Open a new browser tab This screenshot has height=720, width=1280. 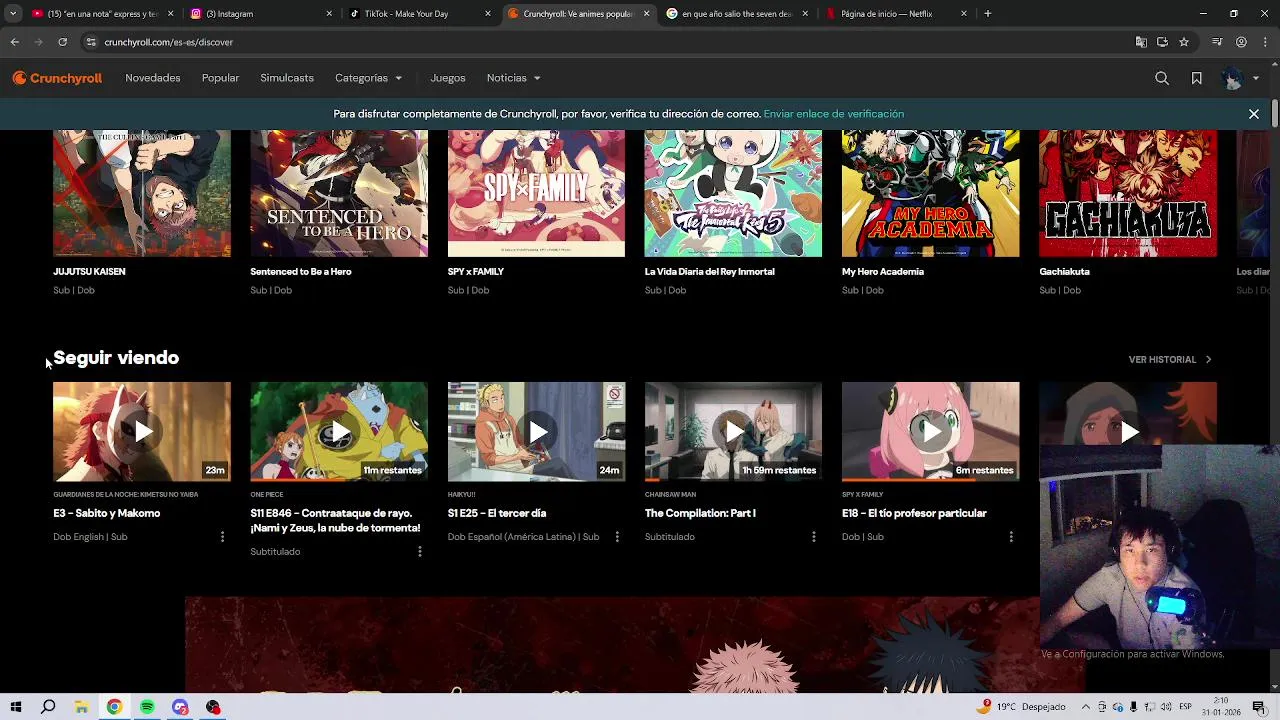tap(987, 14)
